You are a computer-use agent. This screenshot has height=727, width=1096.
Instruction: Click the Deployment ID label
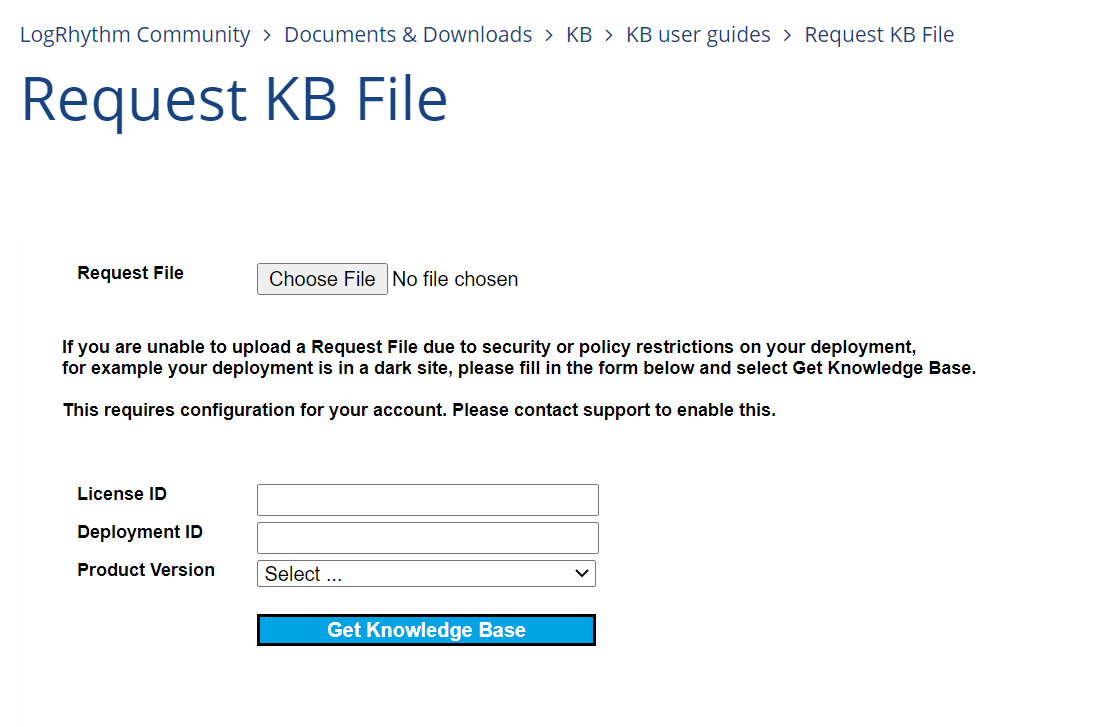[x=140, y=532]
